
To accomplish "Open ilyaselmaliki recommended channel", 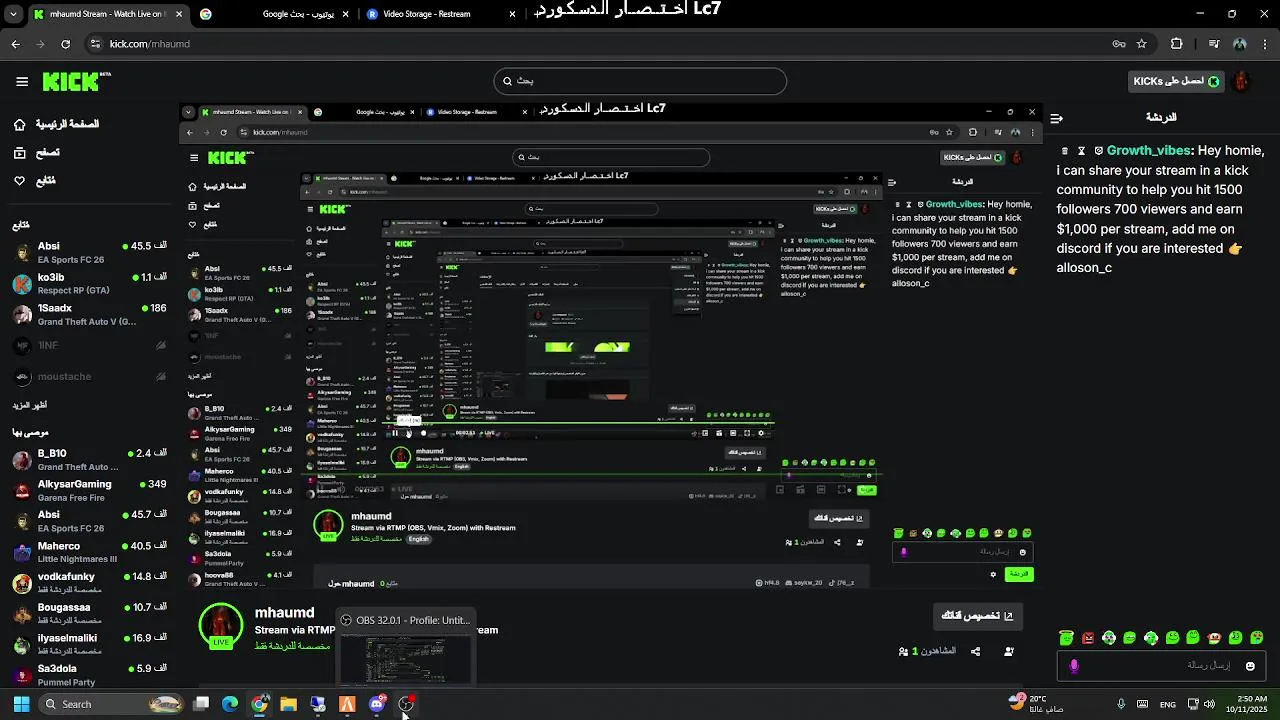I will 90,644.
